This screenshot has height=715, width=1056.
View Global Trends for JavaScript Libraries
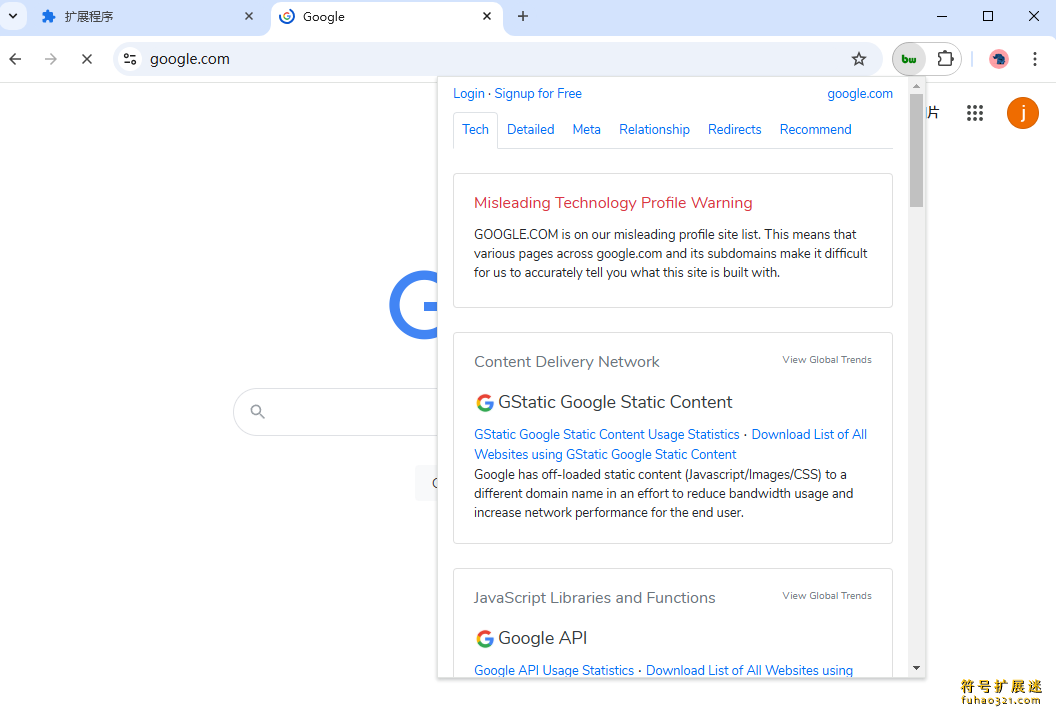827,596
